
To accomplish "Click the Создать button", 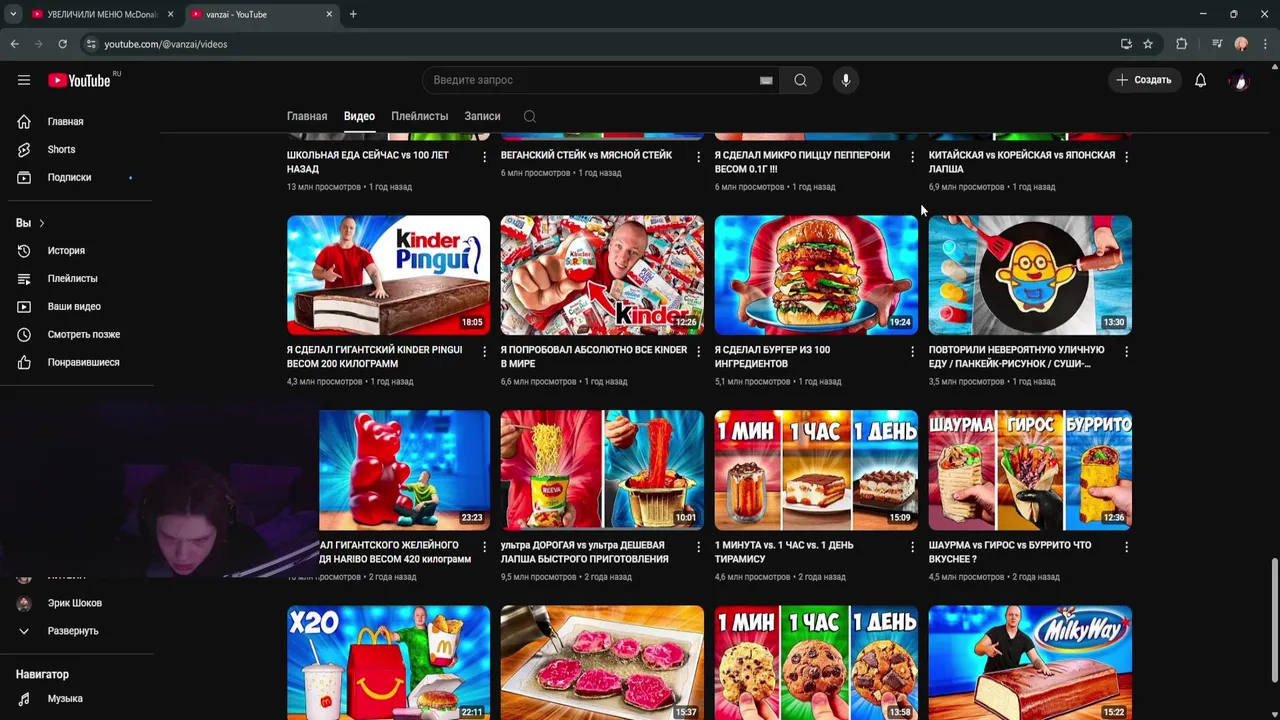I will (1144, 80).
